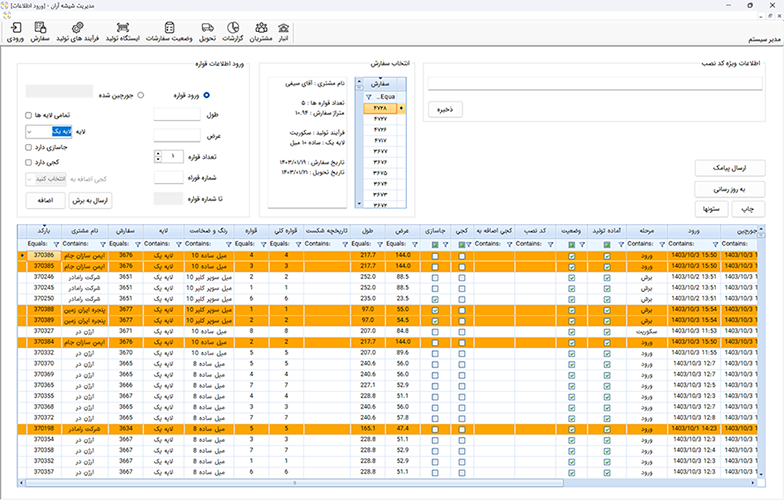Click the نام مشتری column header

[x=85, y=229]
